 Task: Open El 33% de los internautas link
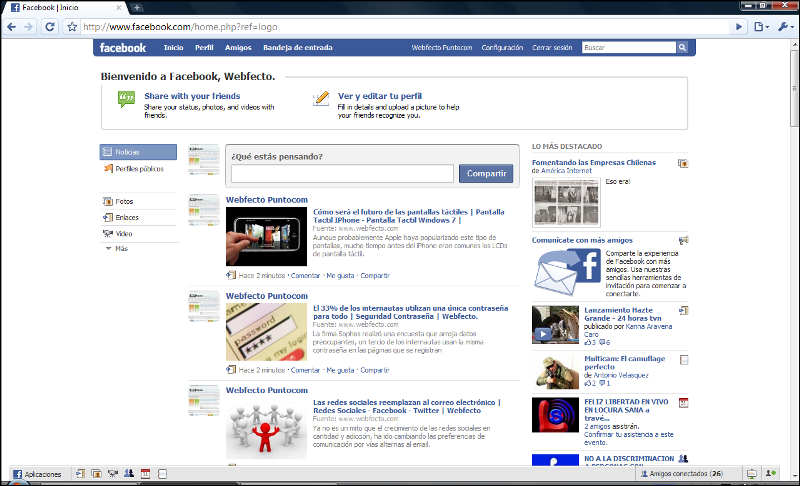tap(411, 312)
